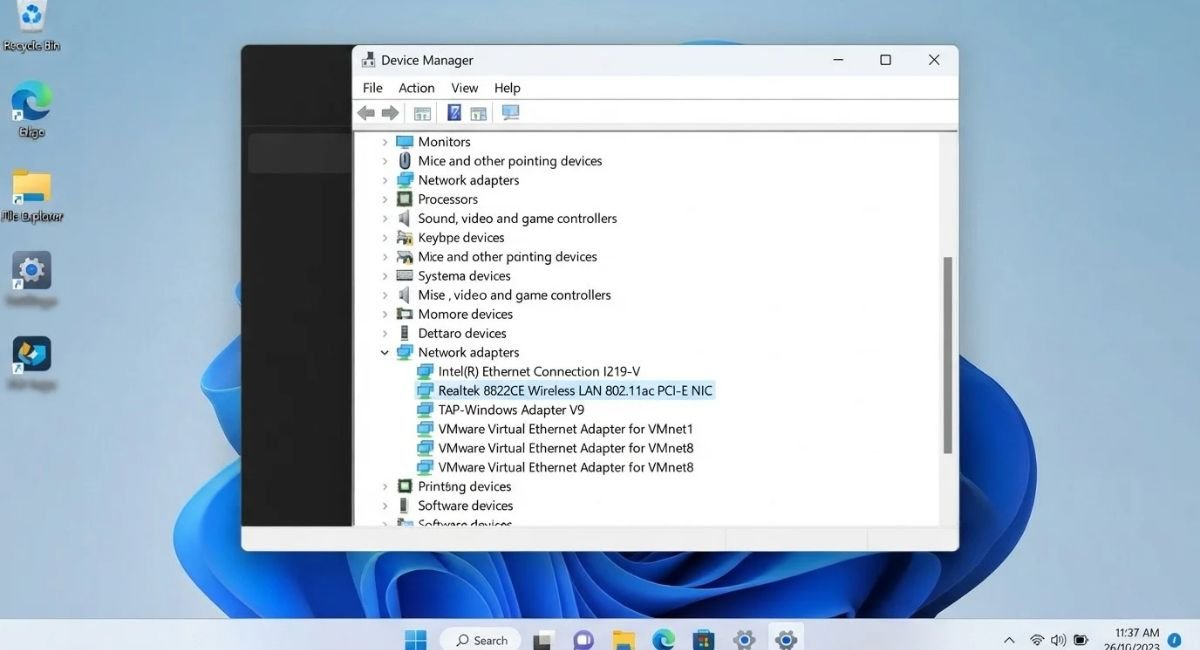Viewport: 1200px width, 650px height.
Task: Expand the Monitors category
Action: [385, 142]
